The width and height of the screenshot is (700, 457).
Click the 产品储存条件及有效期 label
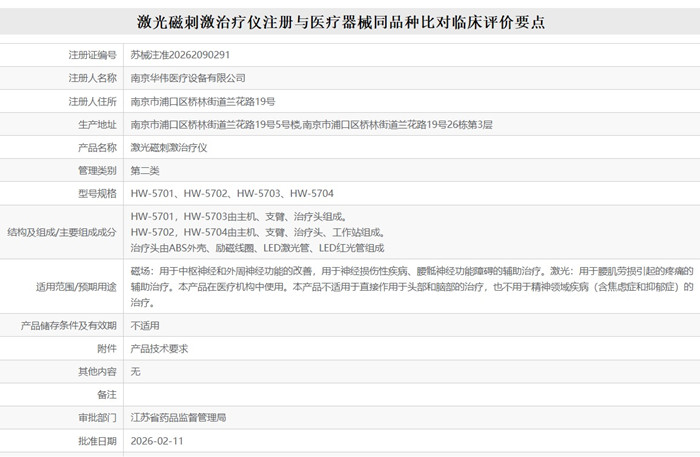pyautogui.click(x=68, y=325)
